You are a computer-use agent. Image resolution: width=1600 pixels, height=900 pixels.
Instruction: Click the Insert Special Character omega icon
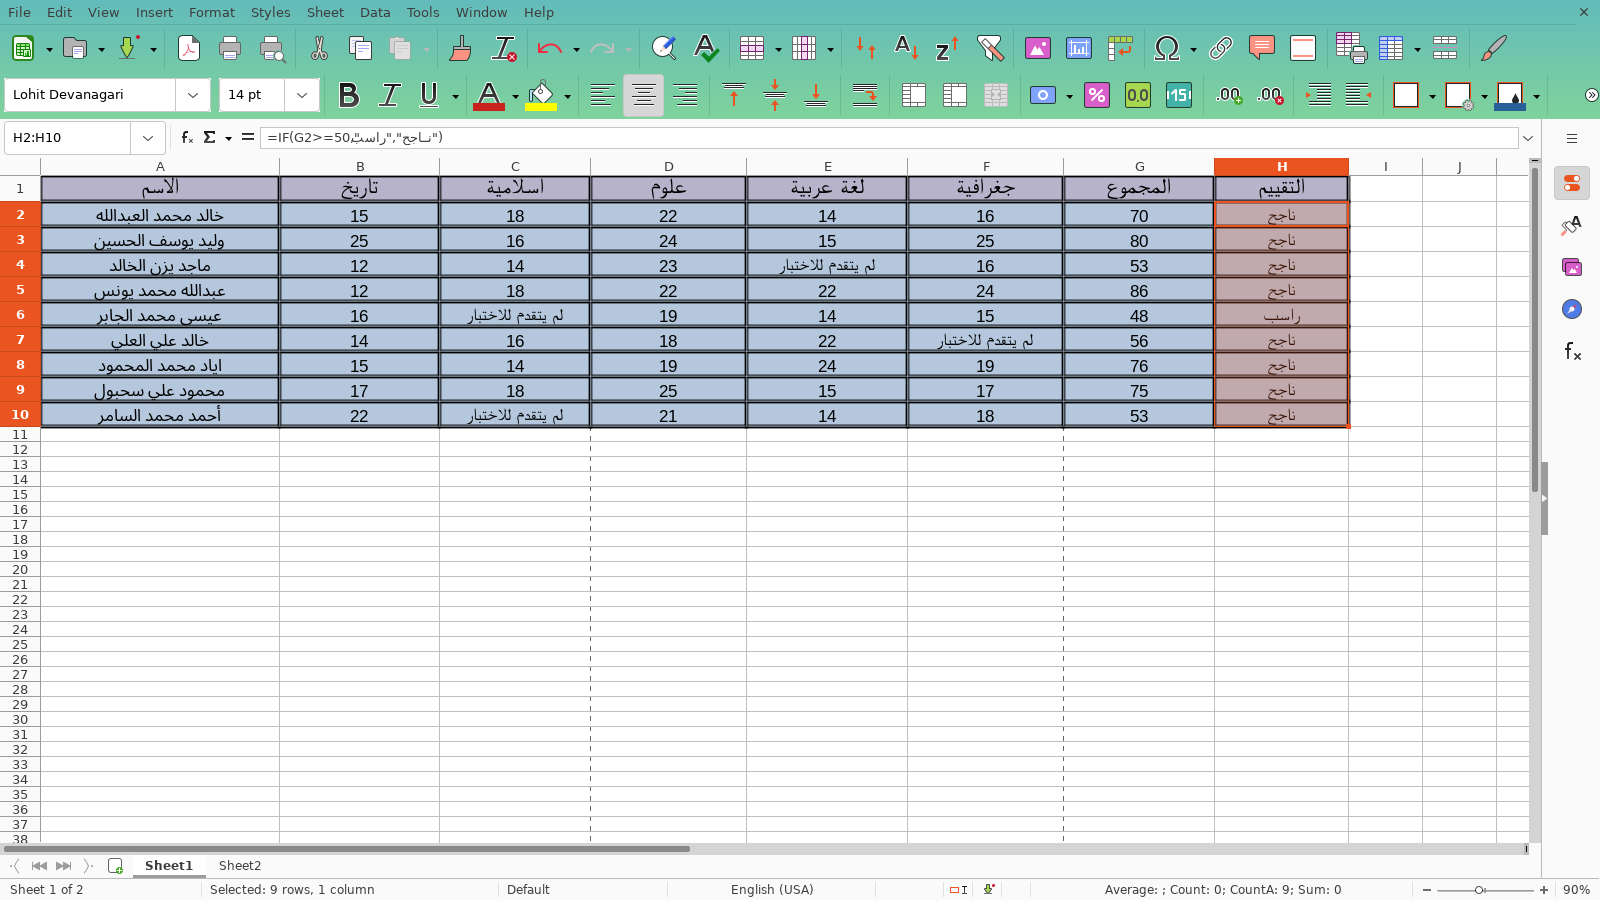click(1166, 48)
